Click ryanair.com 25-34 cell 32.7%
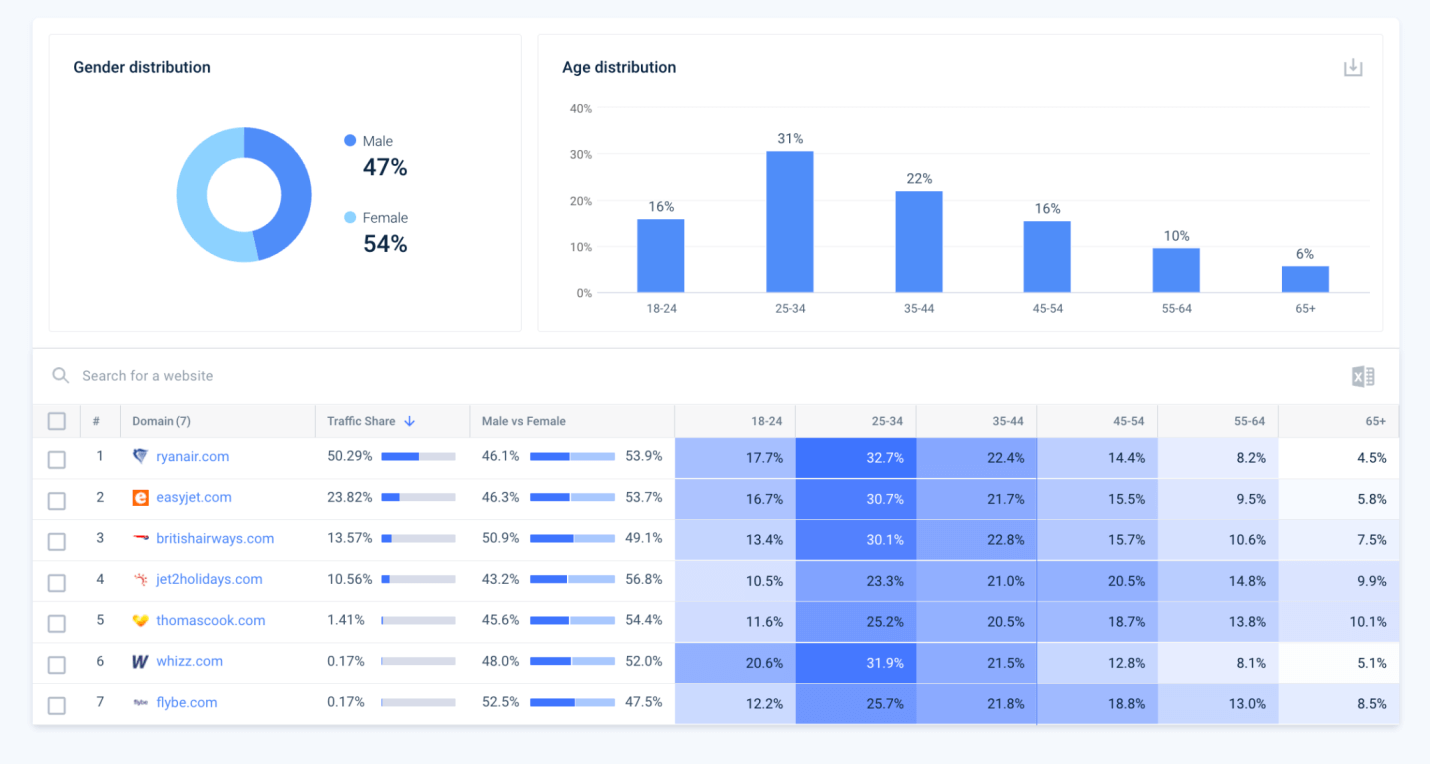The image size is (1430, 764). [x=856, y=458]
